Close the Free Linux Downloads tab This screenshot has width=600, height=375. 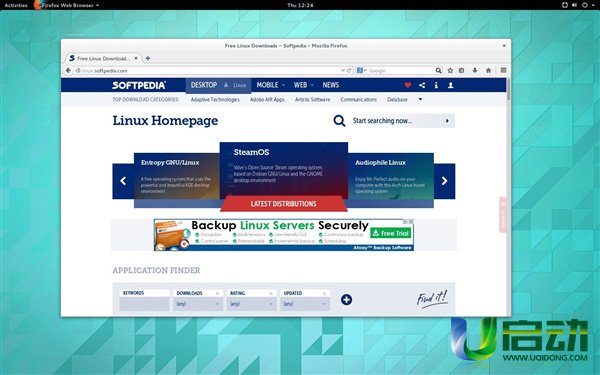click(x=136, y=58)
